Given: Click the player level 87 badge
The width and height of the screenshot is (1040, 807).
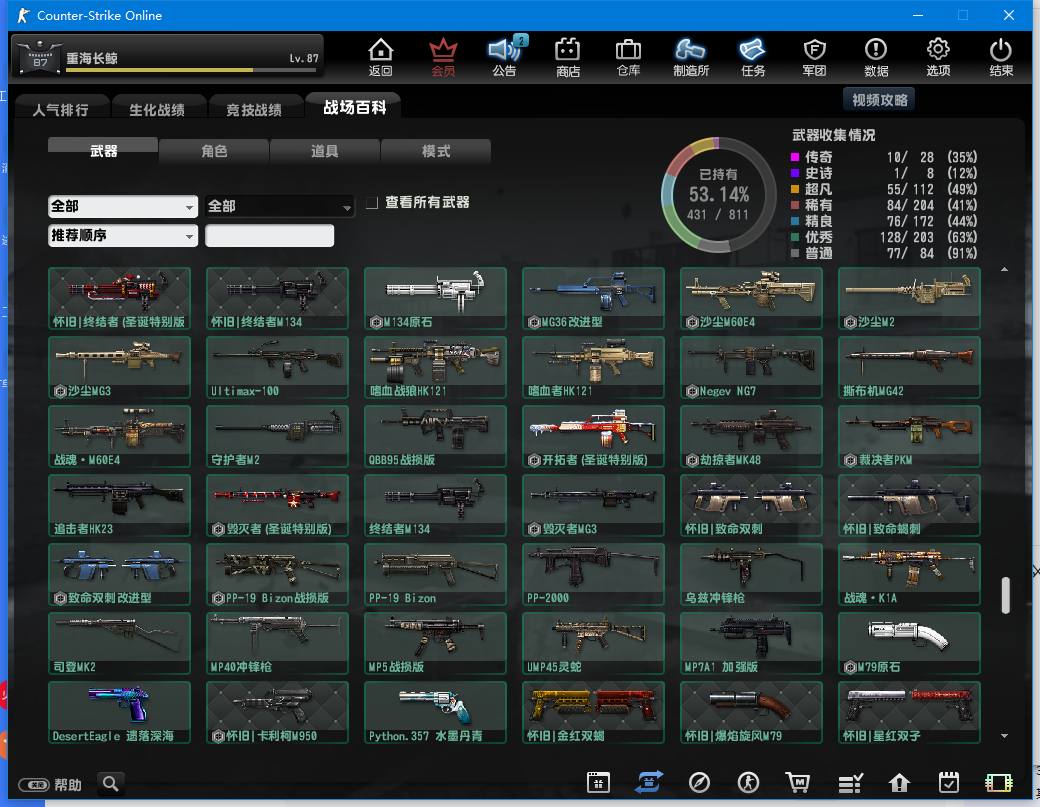Looking at the screenshot, I should pyautogui.click(x=40, y=58).
